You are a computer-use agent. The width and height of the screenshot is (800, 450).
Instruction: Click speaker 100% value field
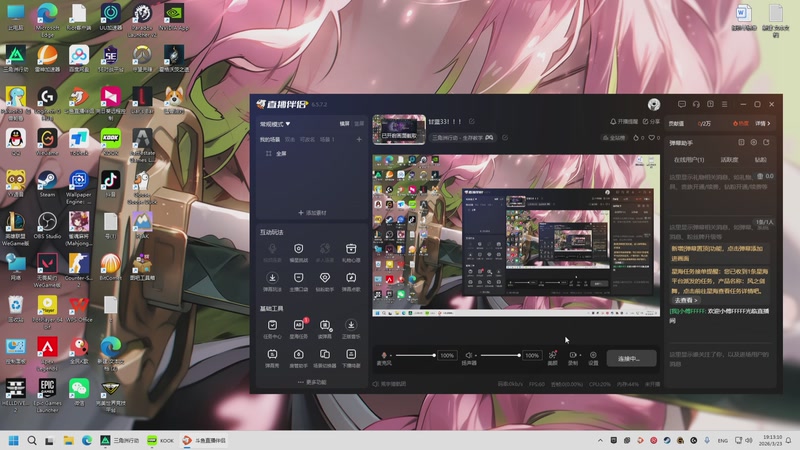click(x=532, y=355)
